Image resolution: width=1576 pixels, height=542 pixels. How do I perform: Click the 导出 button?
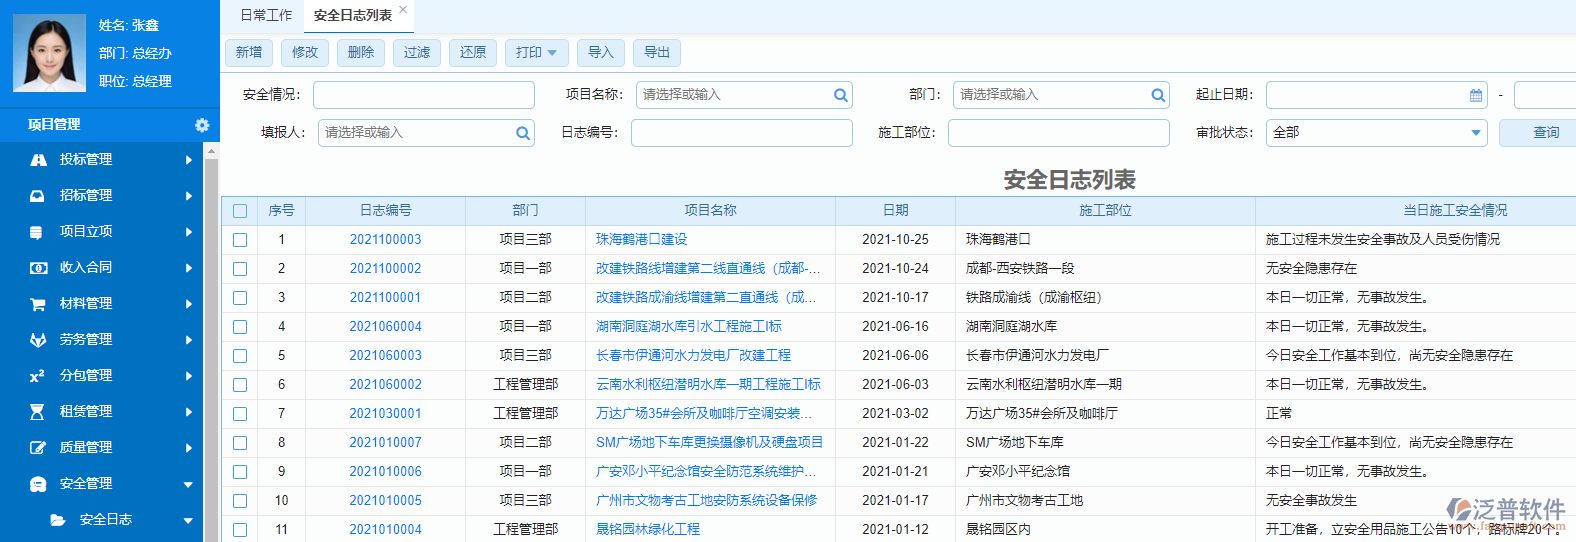[x=657, y=52]
